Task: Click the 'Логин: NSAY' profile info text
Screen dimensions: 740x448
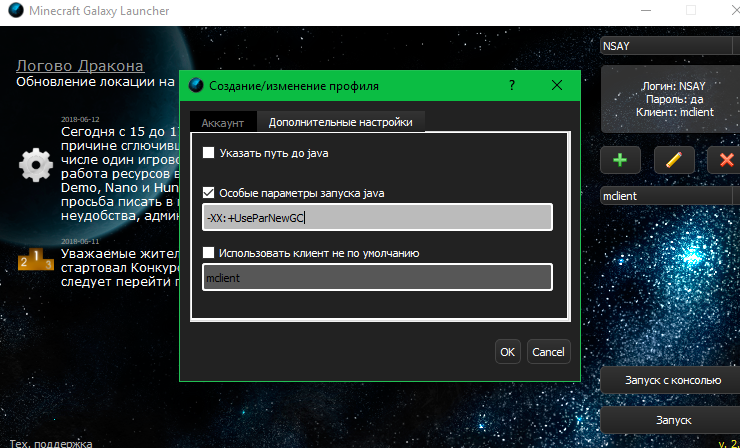Action: [673, 86]
